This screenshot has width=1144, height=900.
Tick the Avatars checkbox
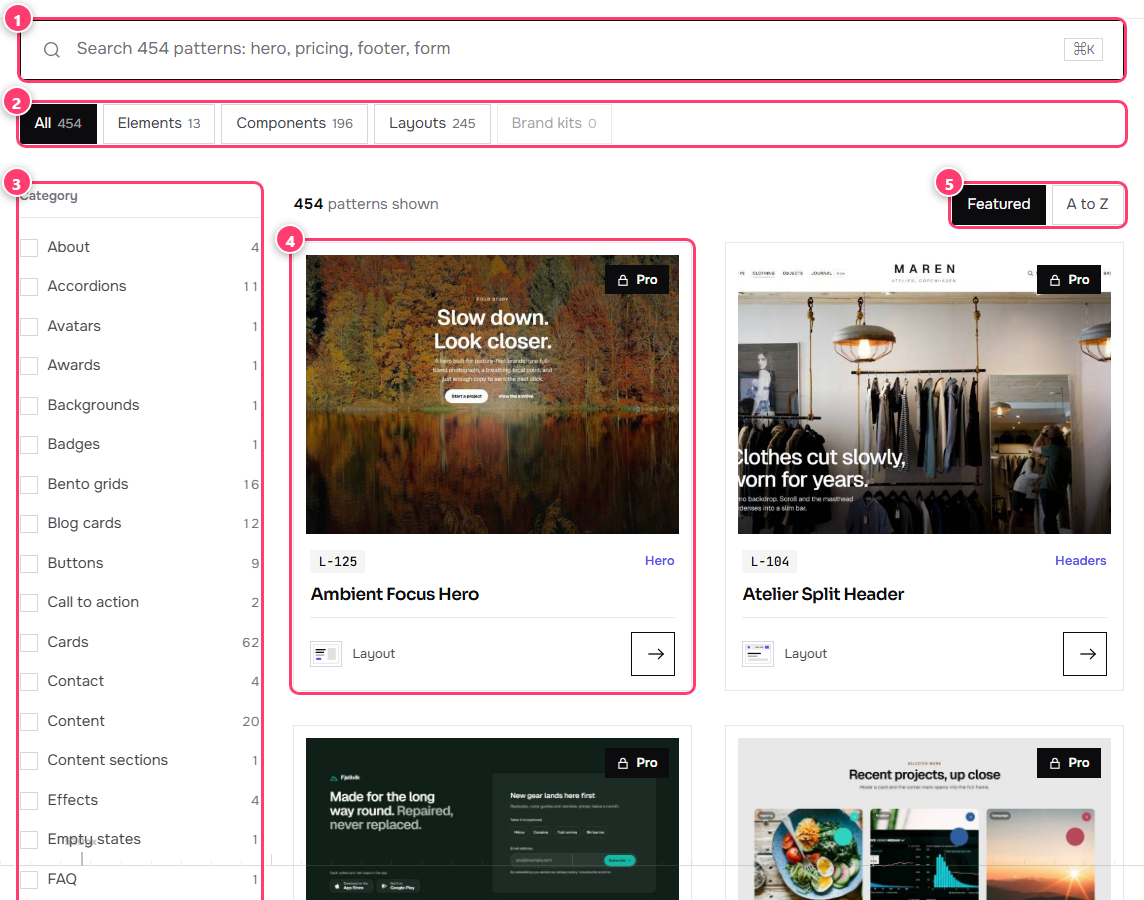point(29,327)
